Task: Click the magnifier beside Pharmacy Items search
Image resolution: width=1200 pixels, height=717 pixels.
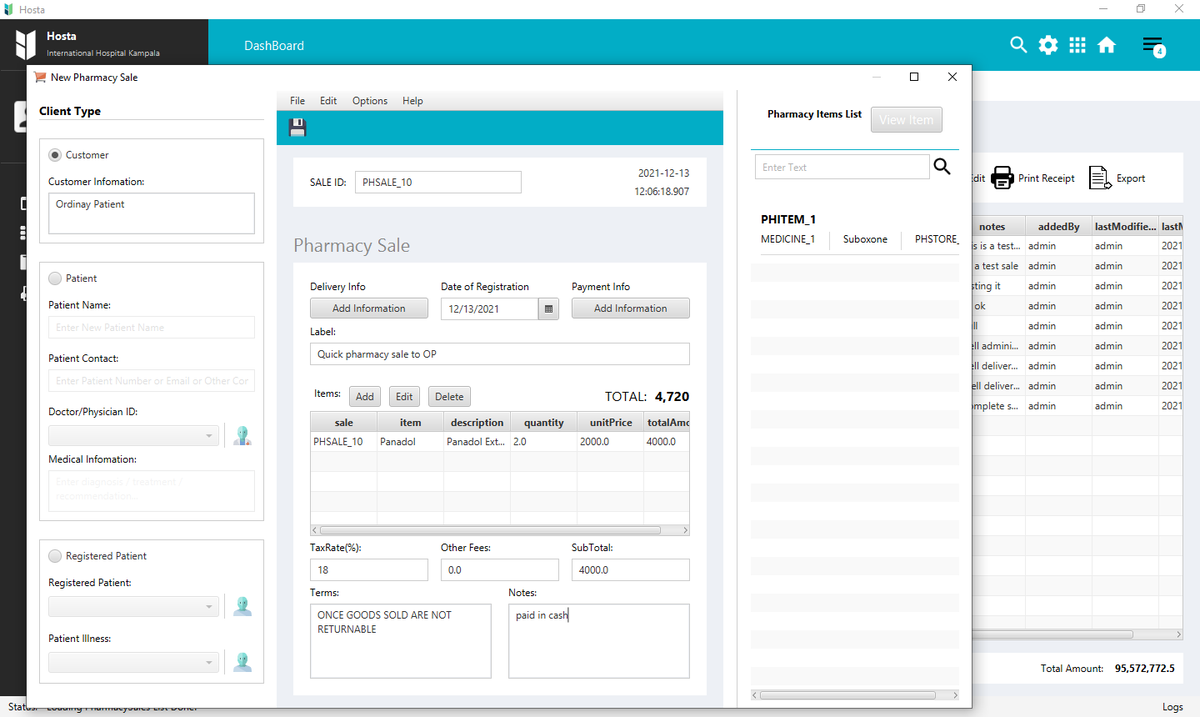Action: coord(941,167)
